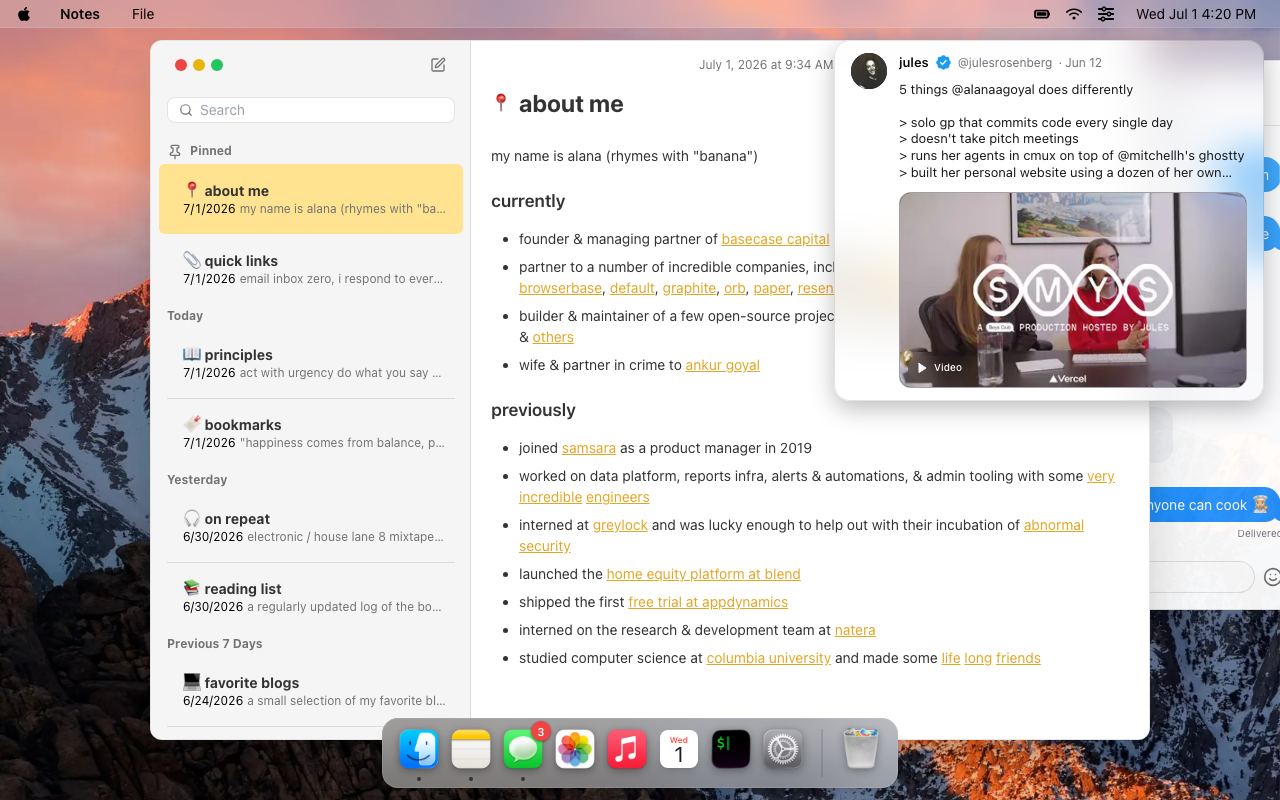Open the File menu

tap(143, 14)
